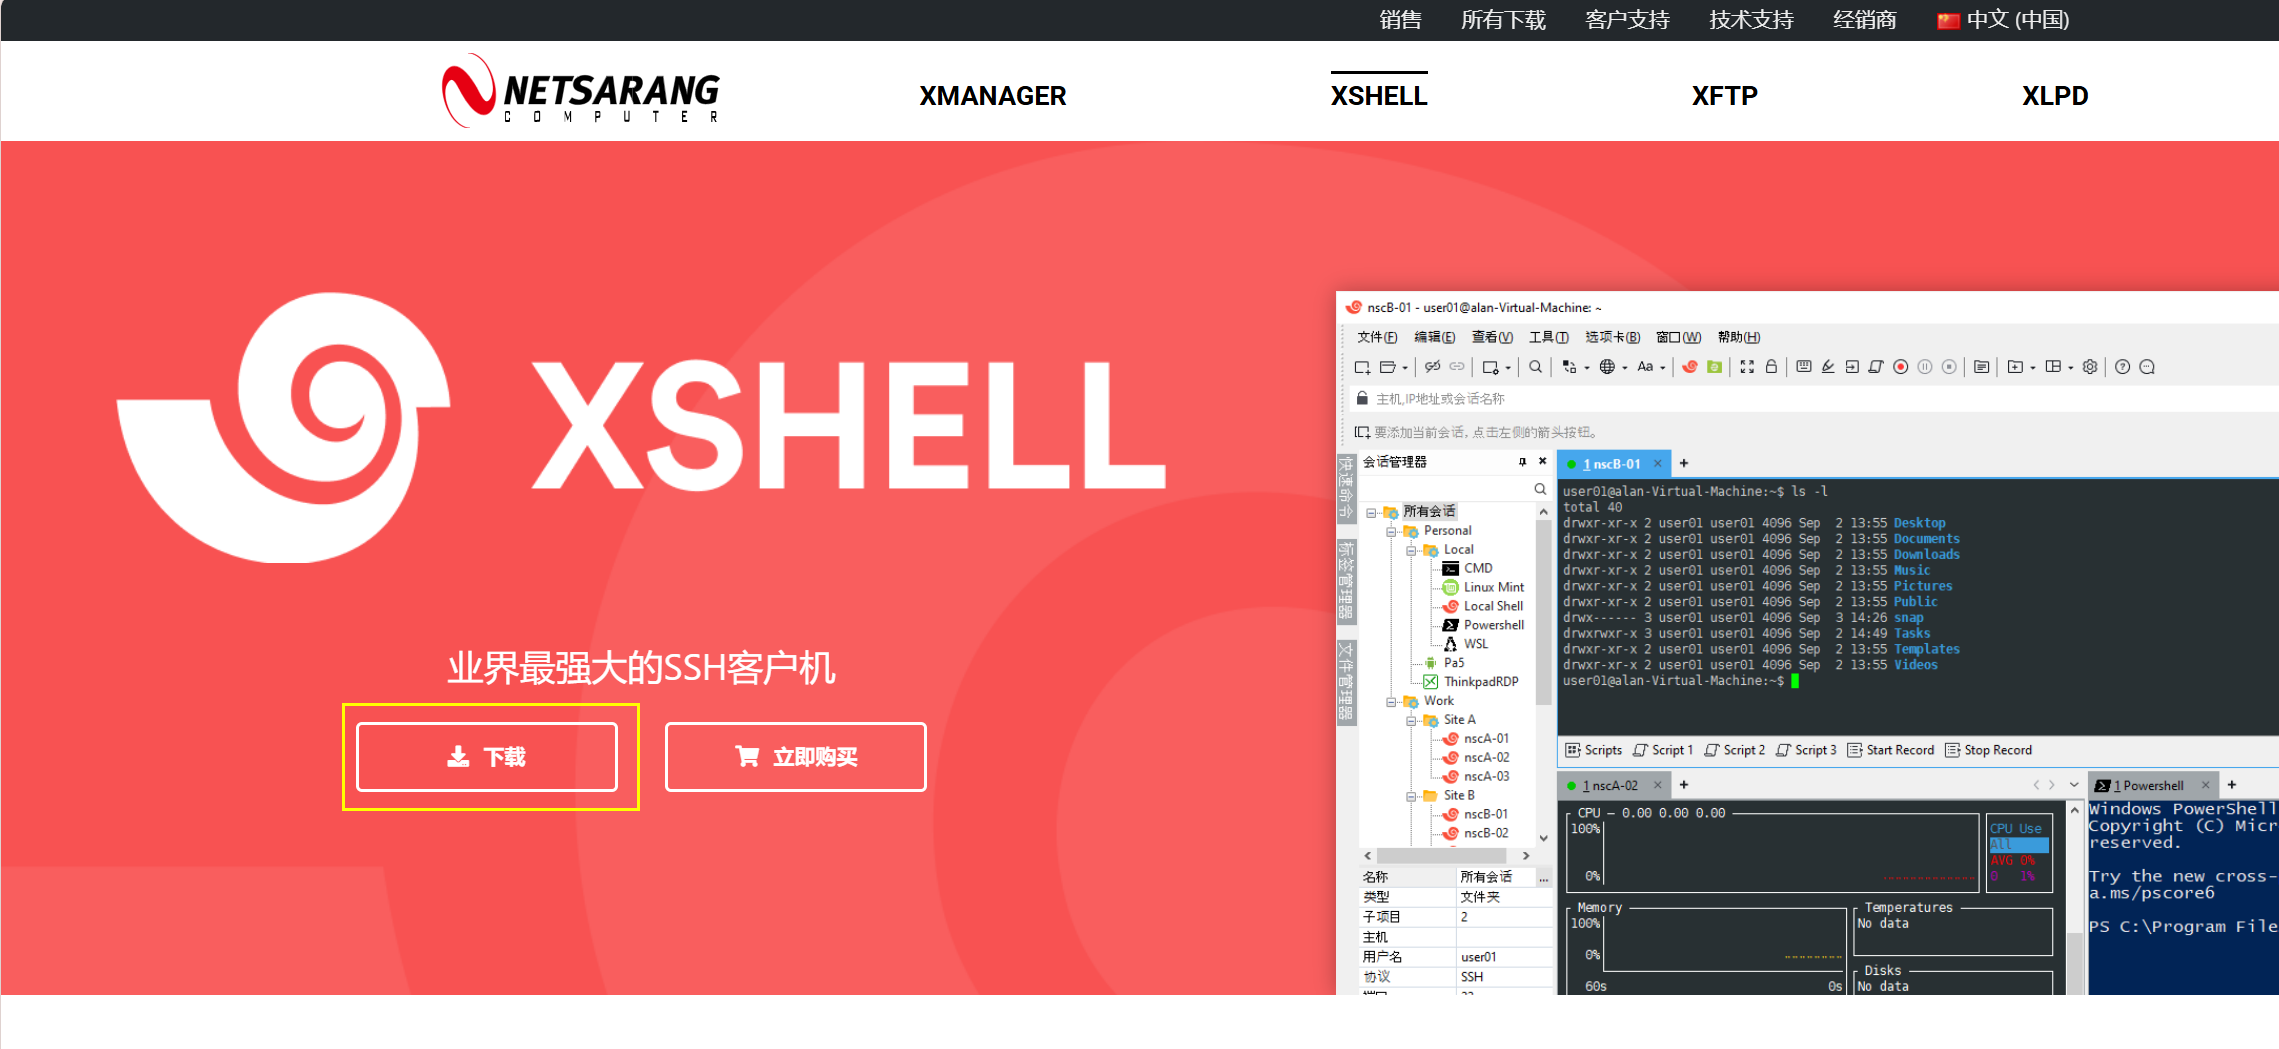Click the settings gear icon in Xshell toolbar
This screenshot has height=1049, width=2279.
(2090, 367)
